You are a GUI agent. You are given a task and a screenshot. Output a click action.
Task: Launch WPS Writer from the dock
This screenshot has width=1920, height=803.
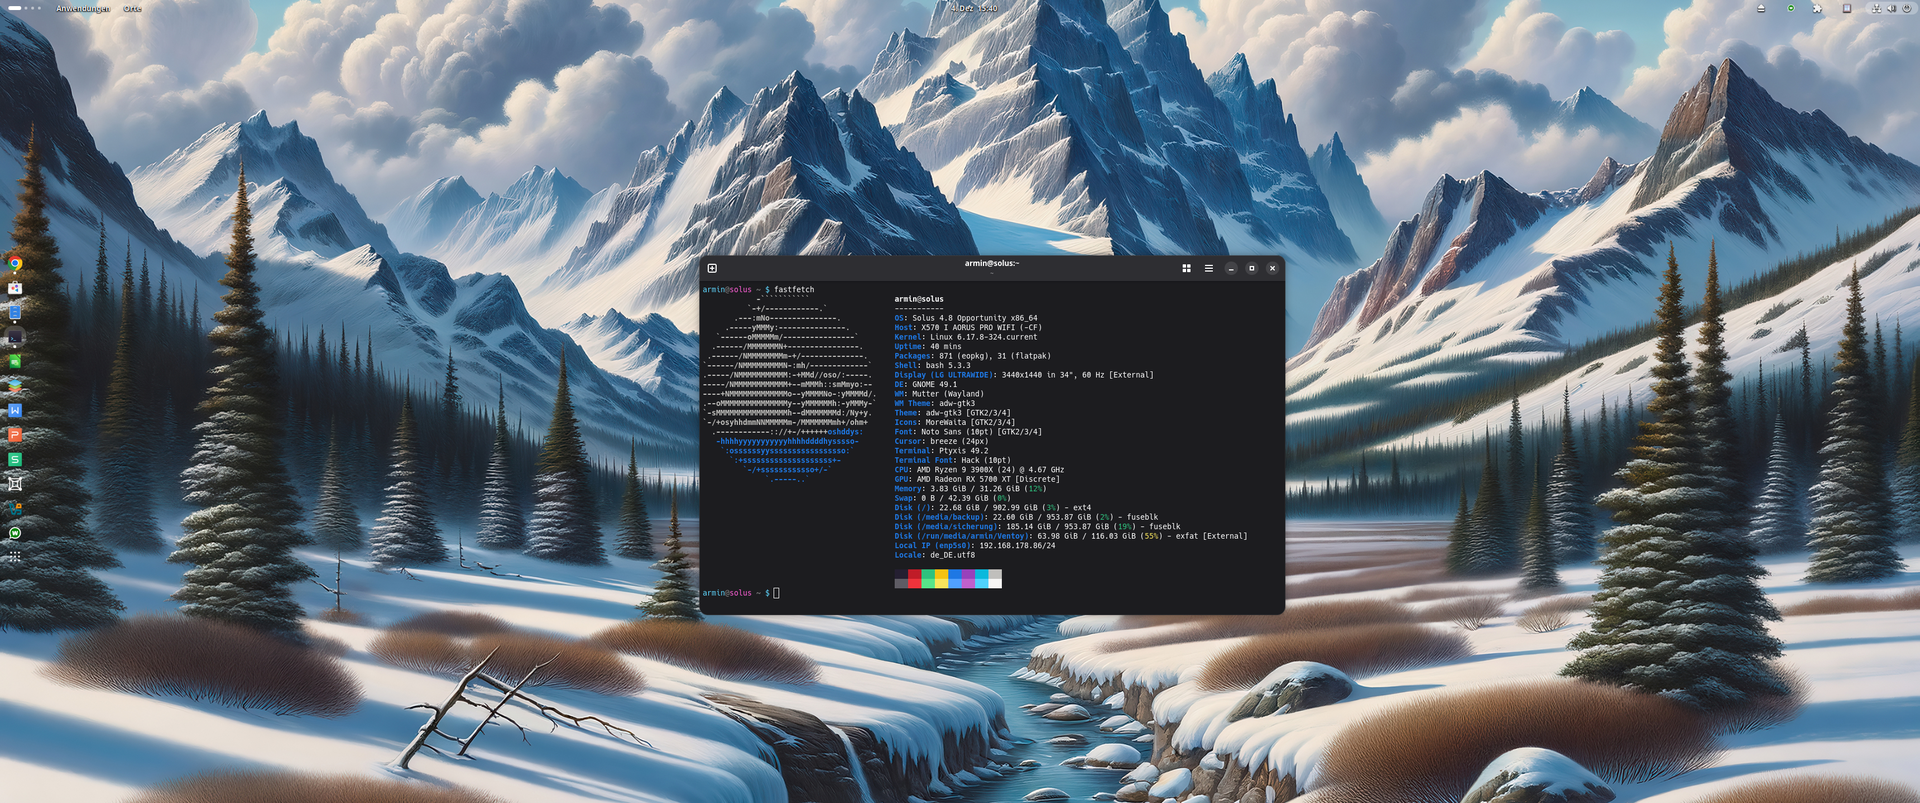coord(15,411)
